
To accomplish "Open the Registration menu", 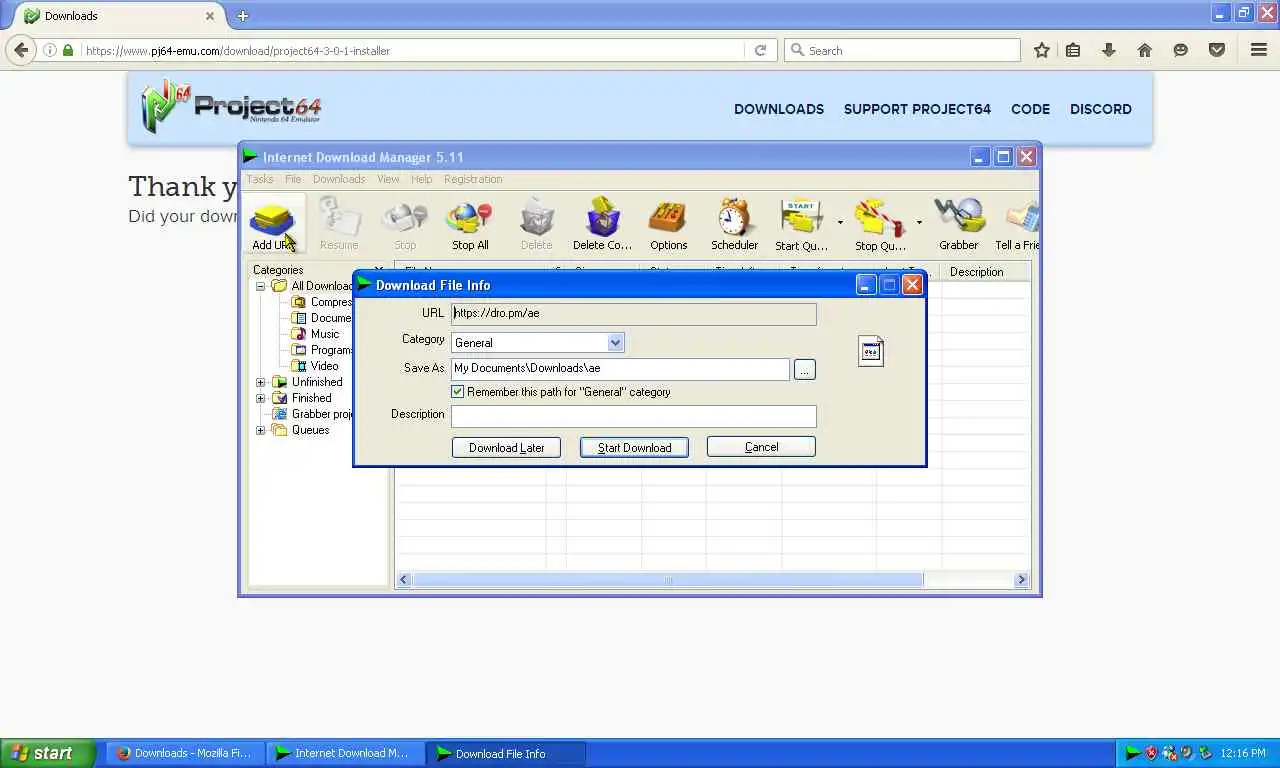I will [473, 179].
